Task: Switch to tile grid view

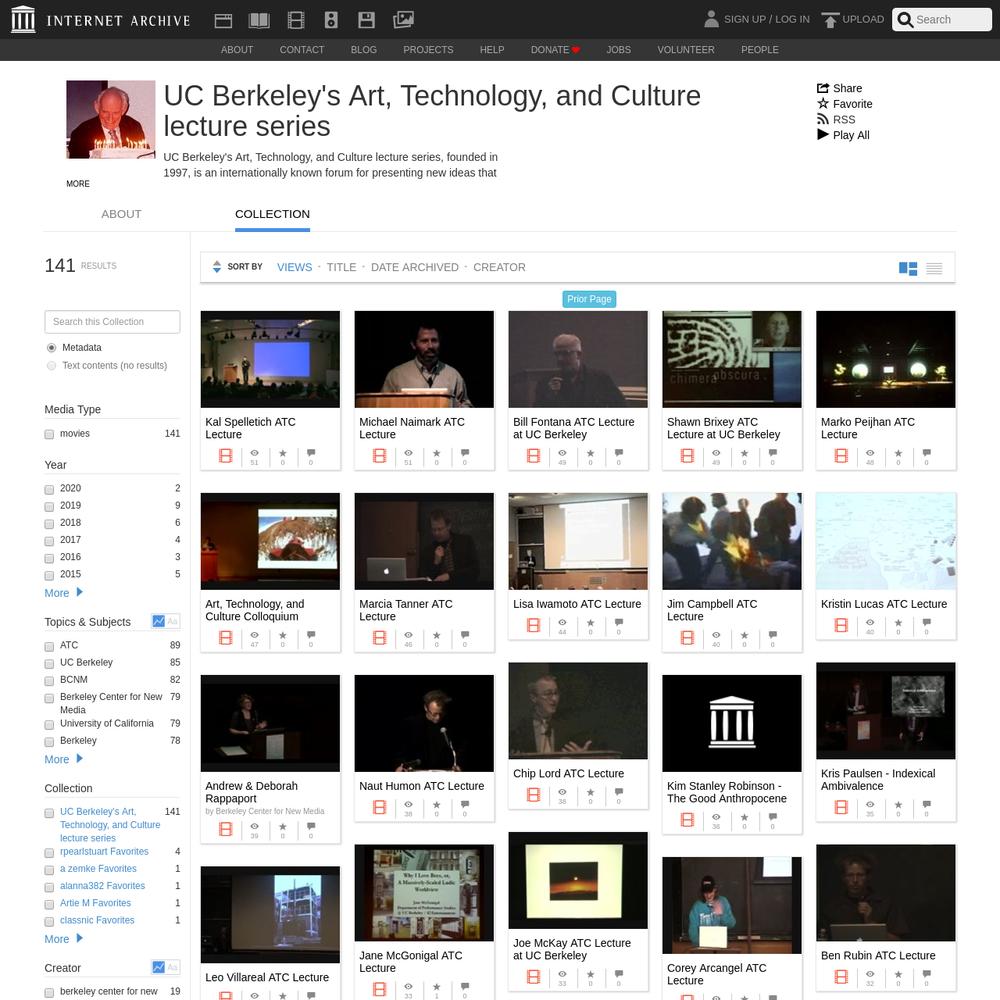Action: click(x=908, y=268)
